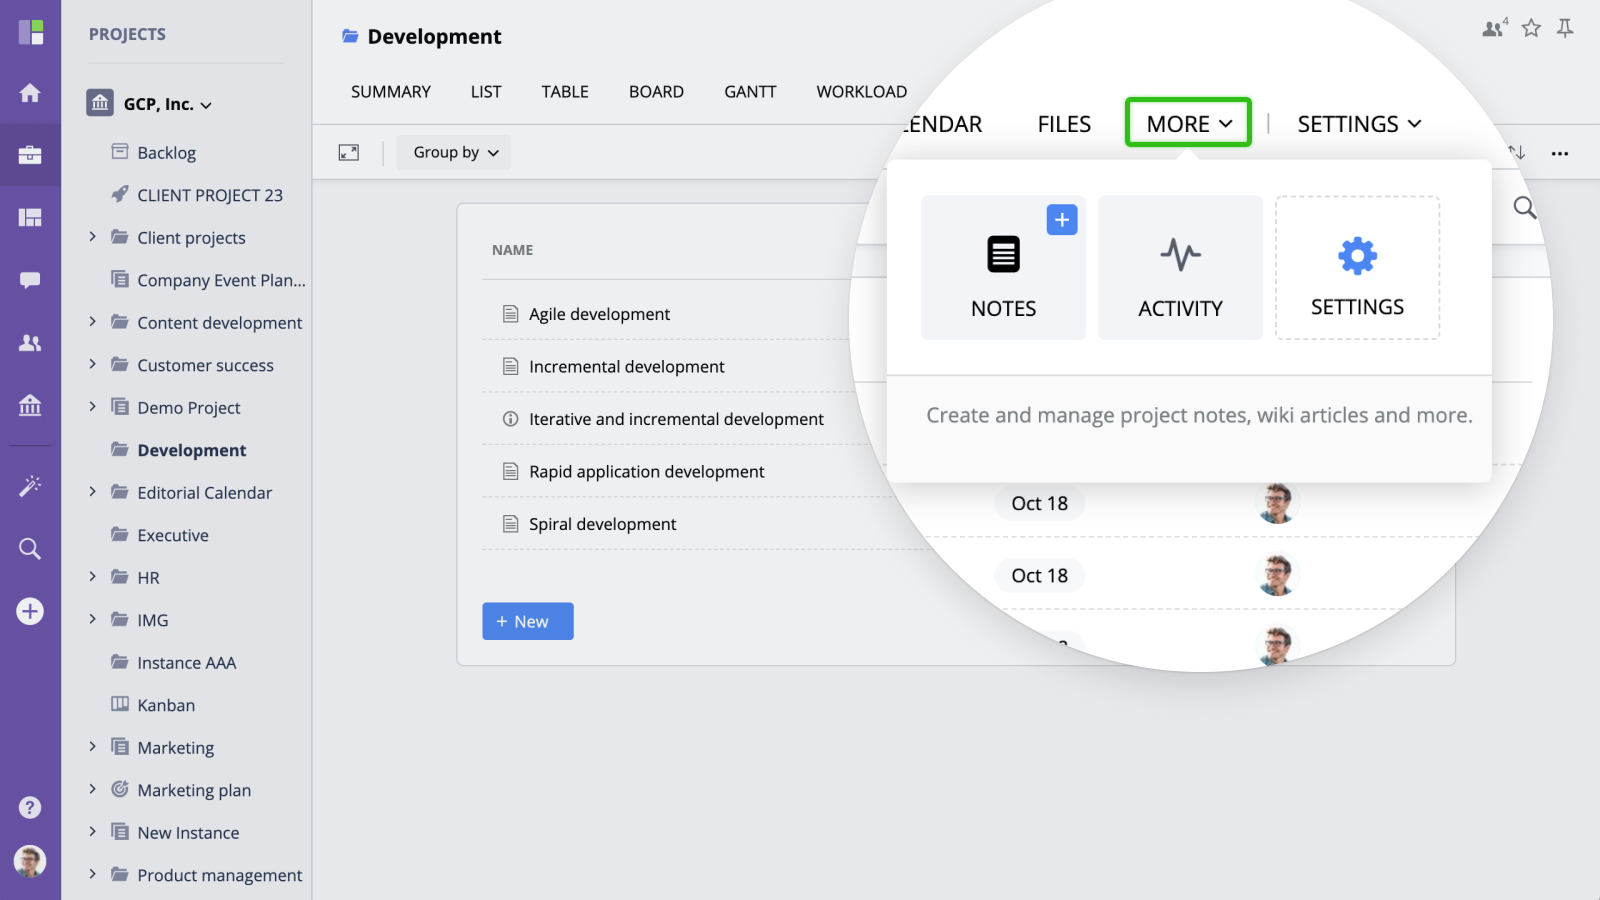Expand the Marketing item

pyautogui.click(x=92, y=747)
